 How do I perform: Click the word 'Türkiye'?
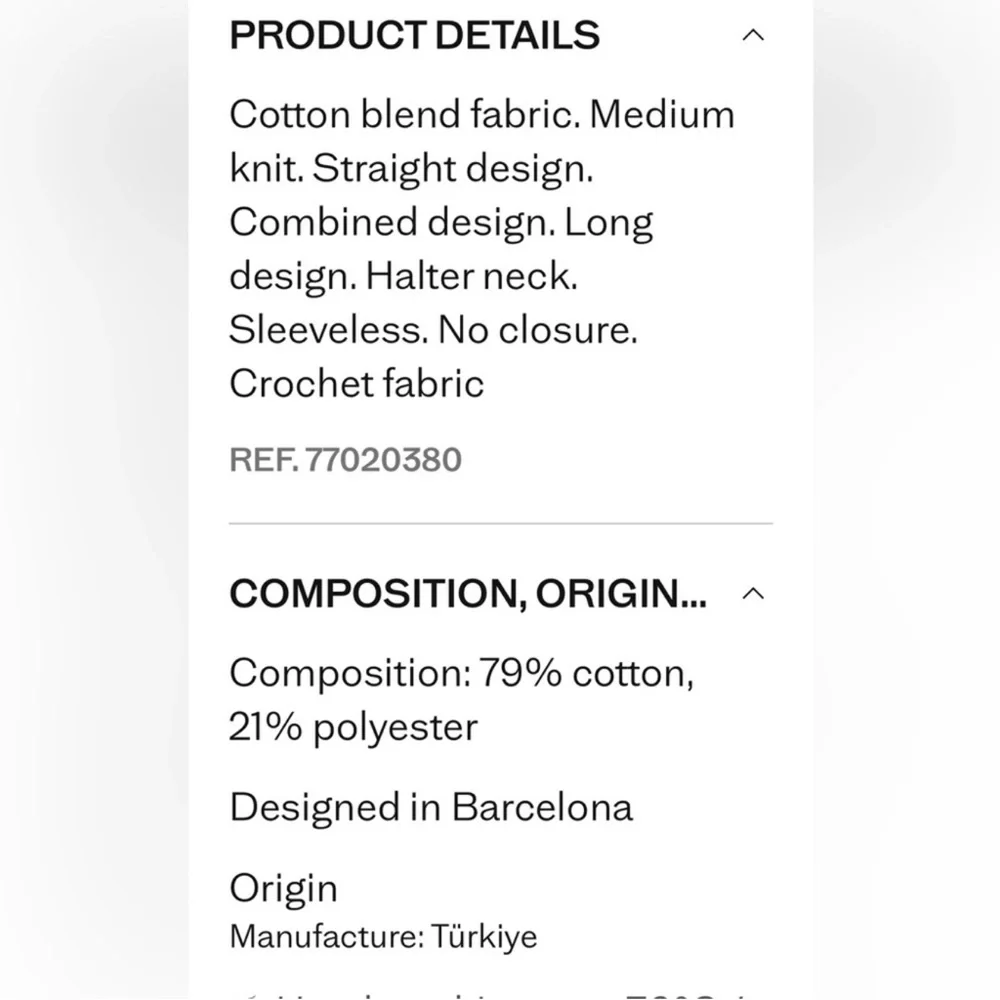pyautogui.click(x=485, y=936)
